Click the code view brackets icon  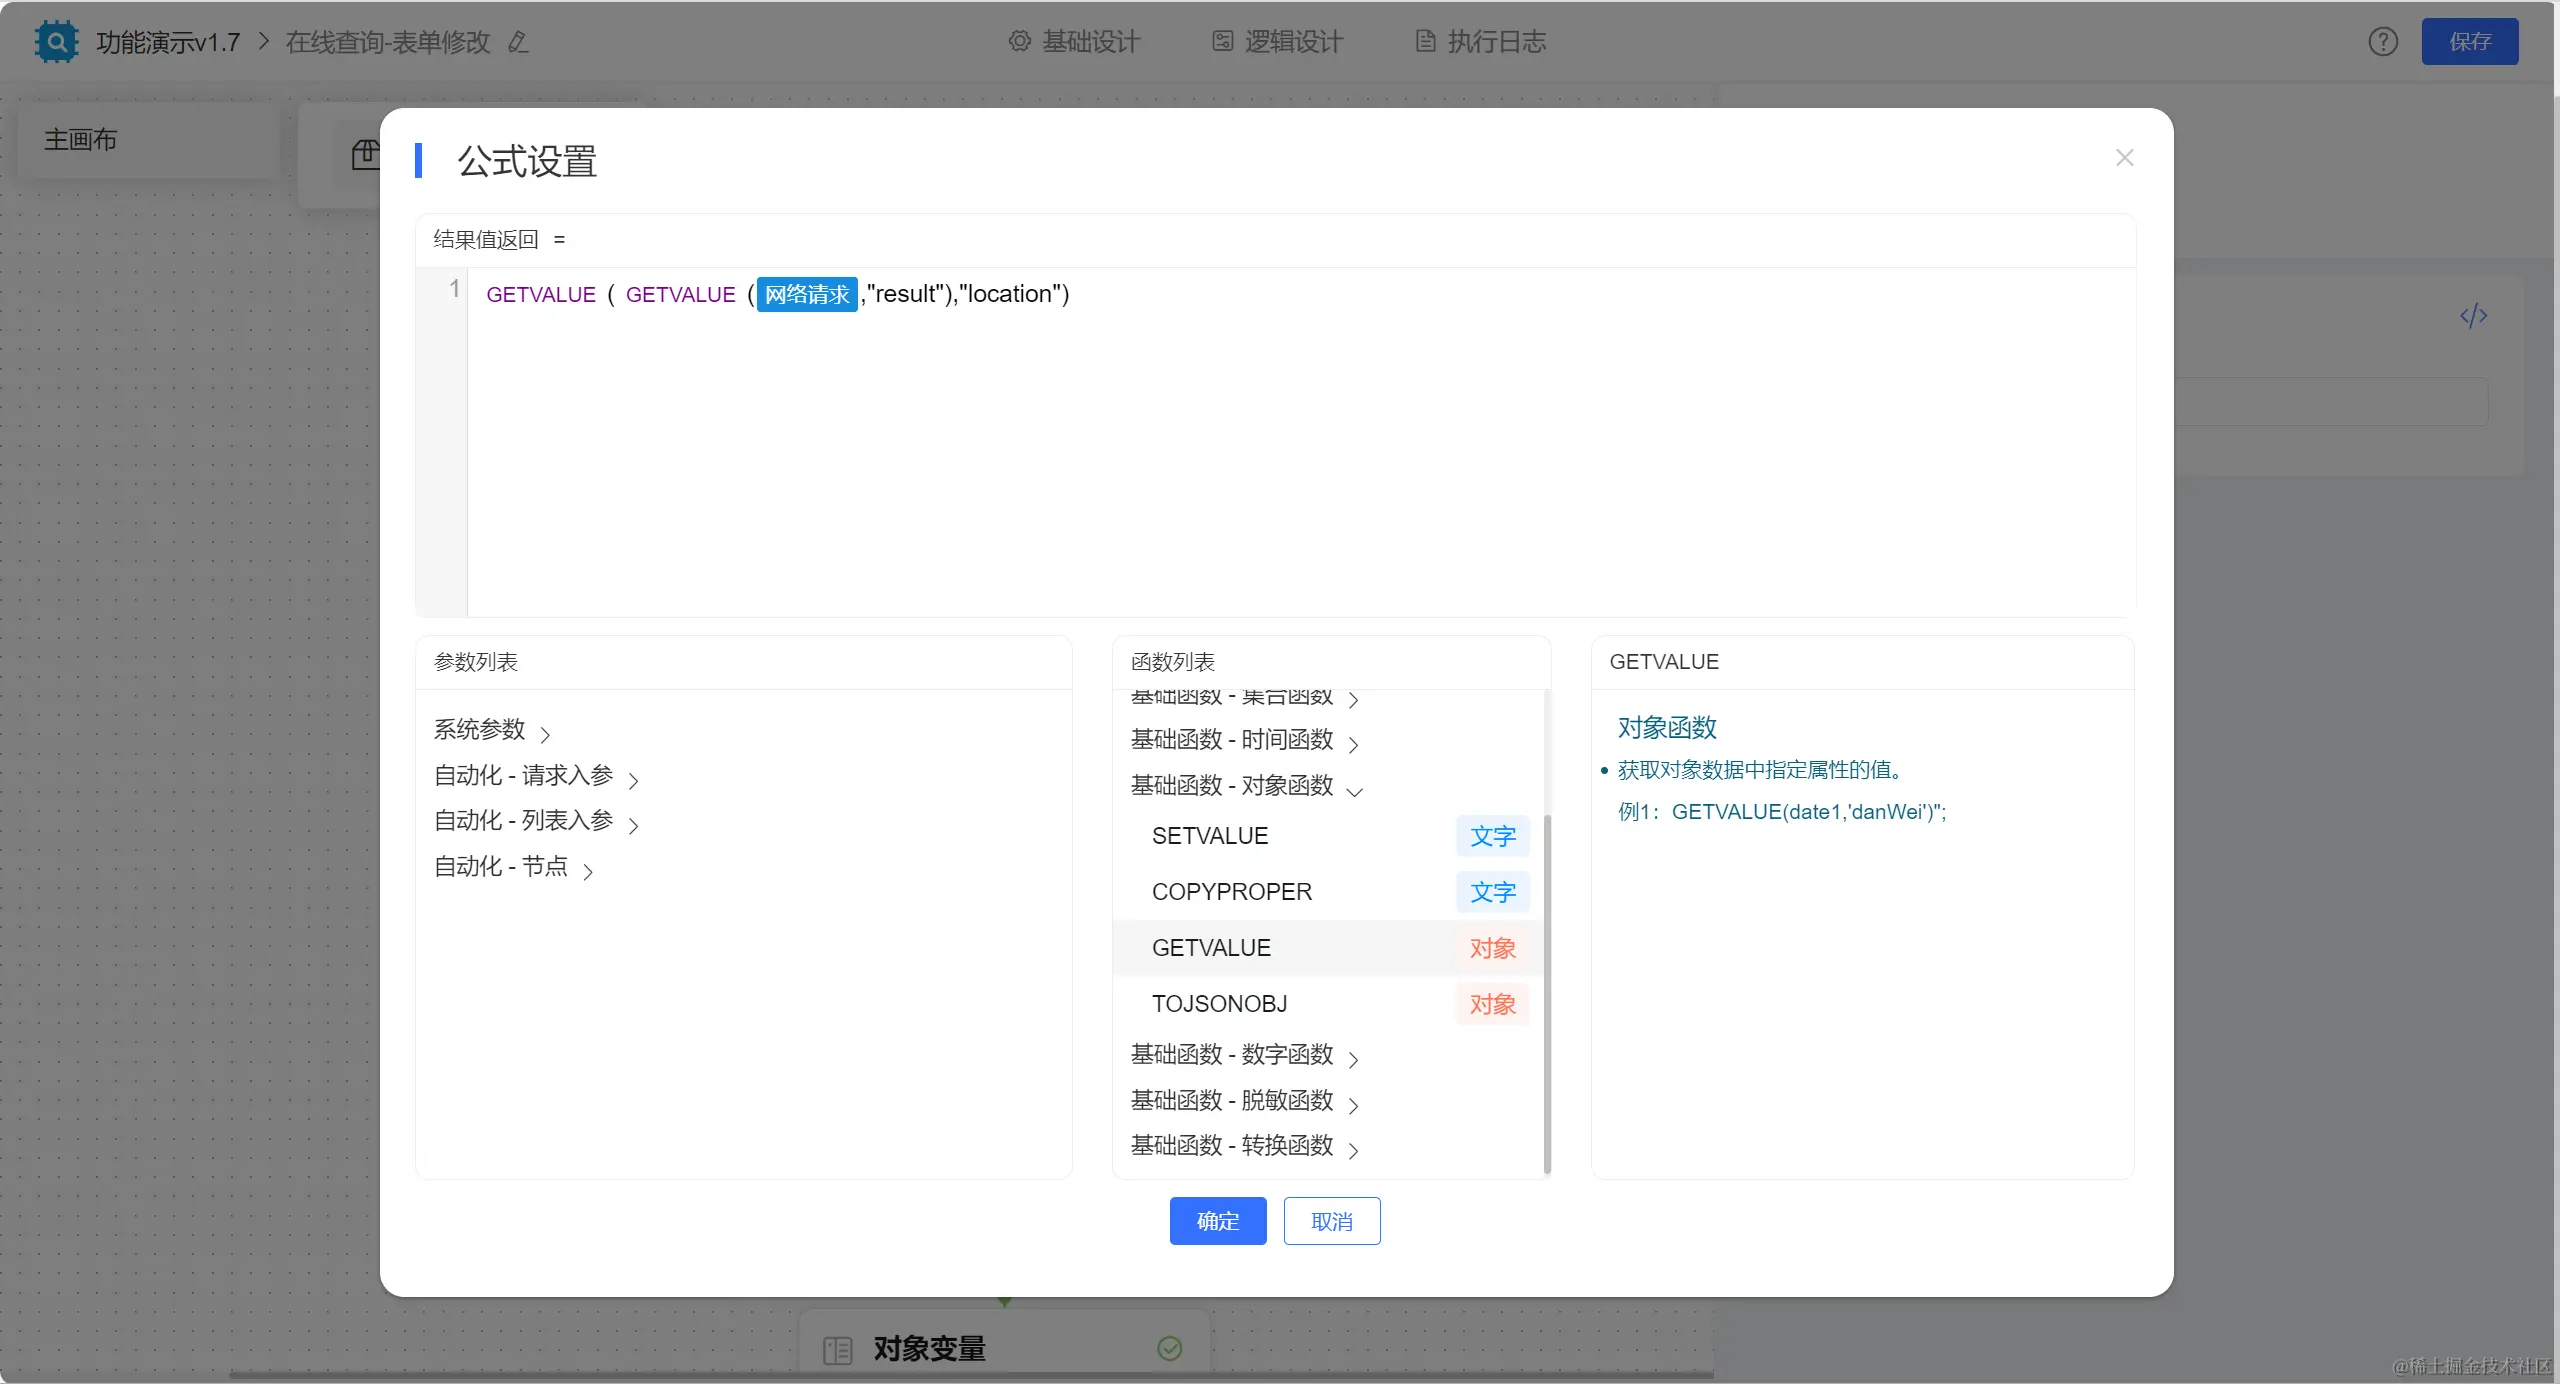pos(2473,316)
